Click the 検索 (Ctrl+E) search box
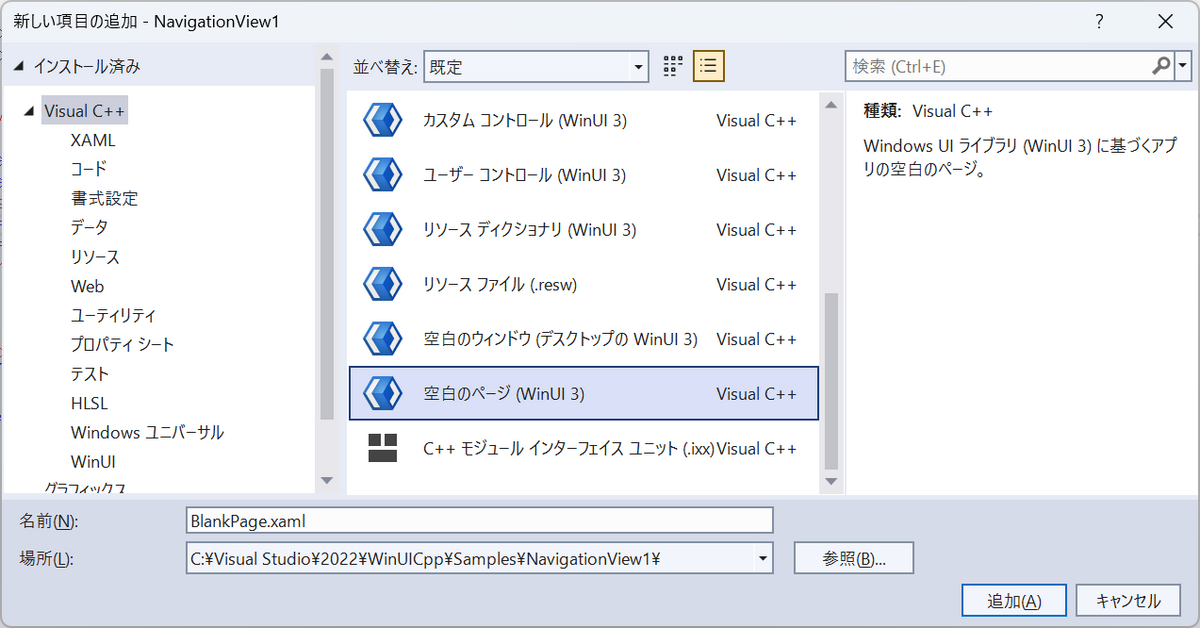1200x628 pixels. pyautogui.click(x=997, y=67)
